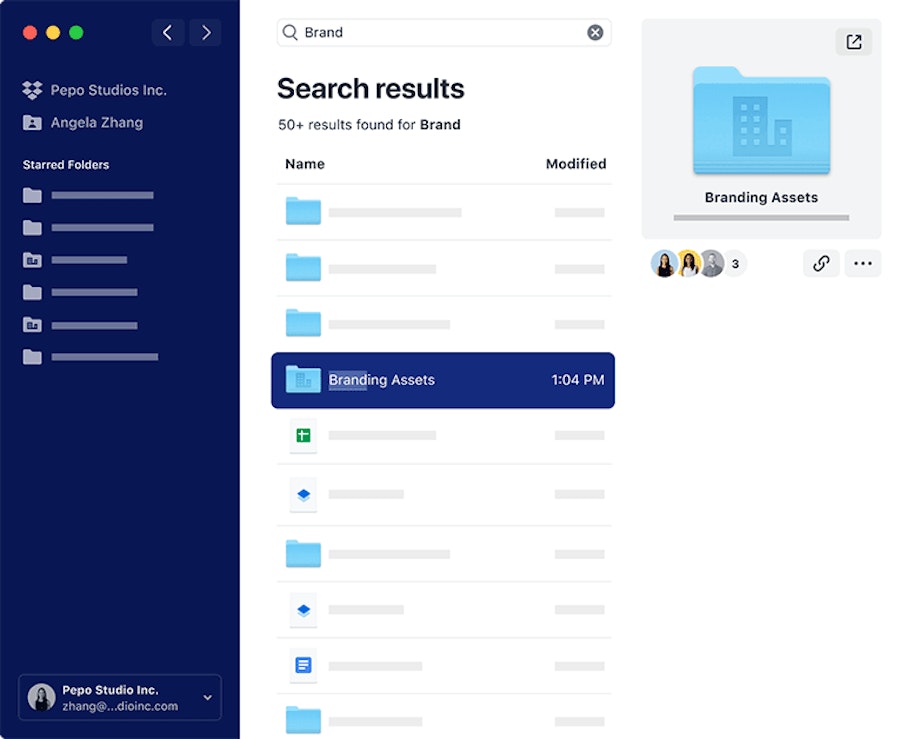Open Branding Assets in external window icon
This screenshot has height=739, width=900.
tap(854, 42)
